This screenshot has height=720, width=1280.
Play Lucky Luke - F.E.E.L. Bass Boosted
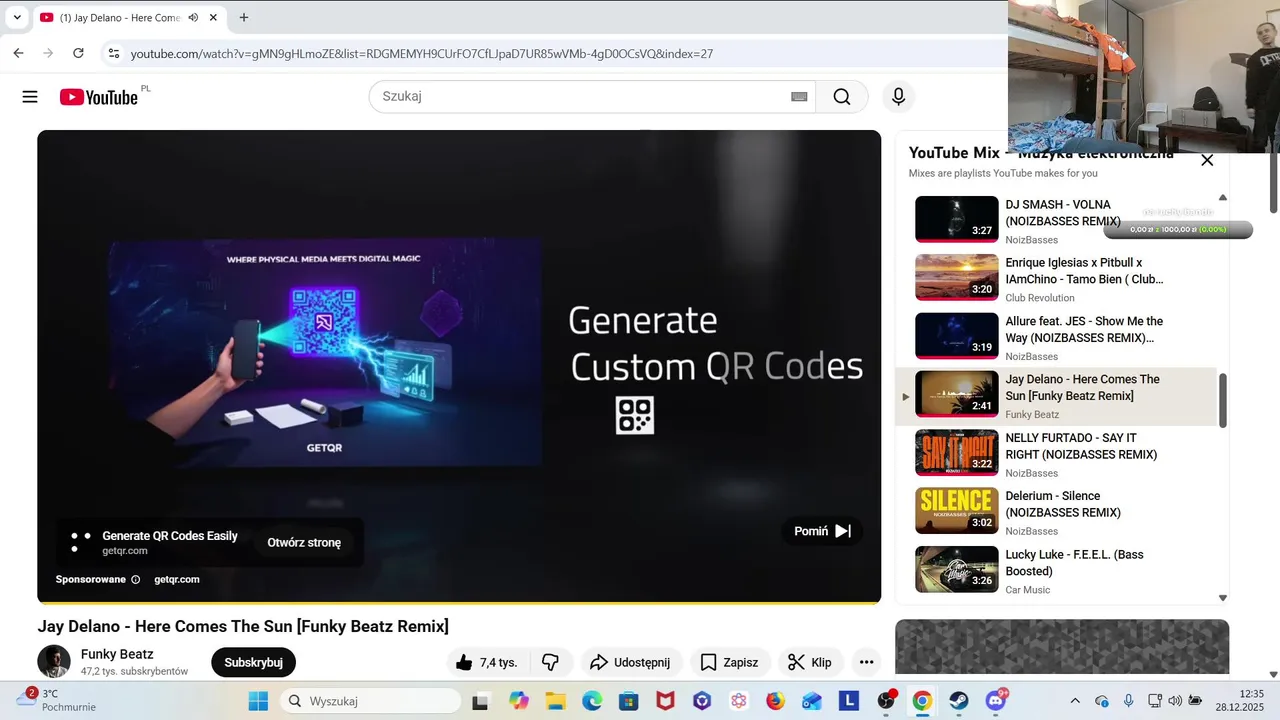[957, 569]
